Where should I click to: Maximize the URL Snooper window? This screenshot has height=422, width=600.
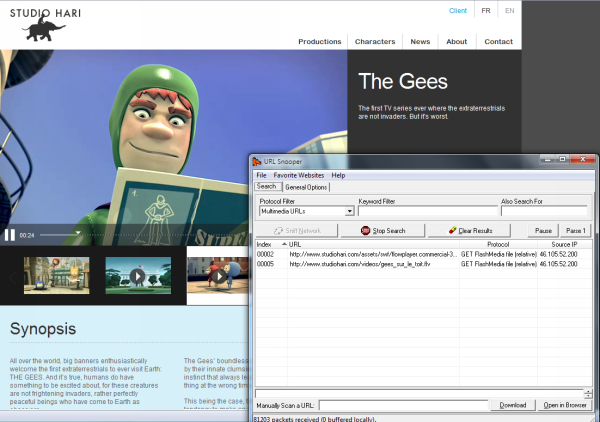pyautogui.click(x=562, y=159)
